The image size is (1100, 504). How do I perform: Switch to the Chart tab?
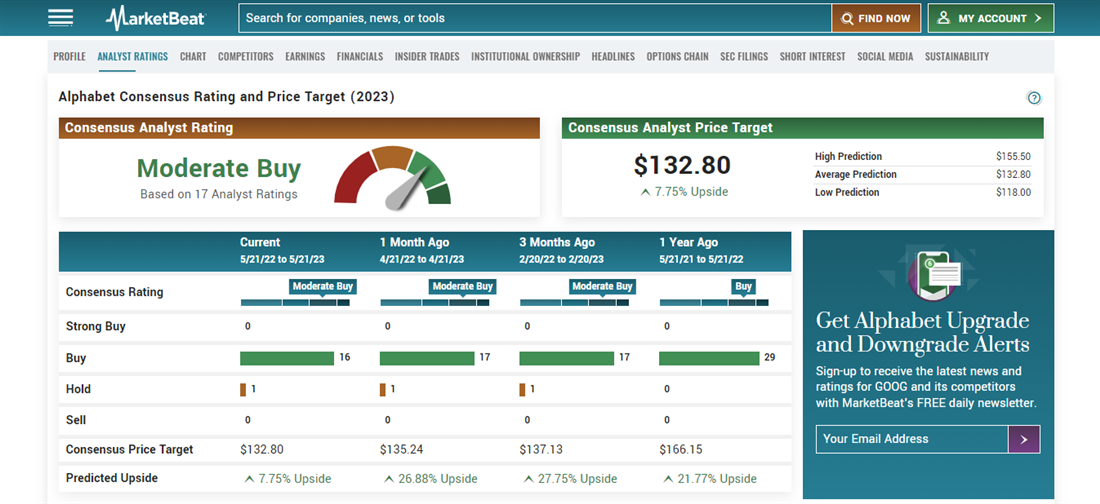tap(193, 57)
